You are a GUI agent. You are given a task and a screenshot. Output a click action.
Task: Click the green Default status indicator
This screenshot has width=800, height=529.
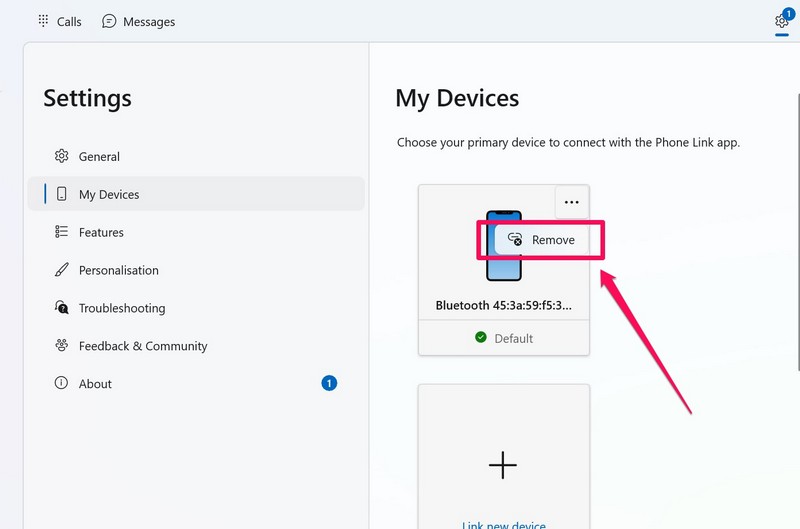coord(481,338)
